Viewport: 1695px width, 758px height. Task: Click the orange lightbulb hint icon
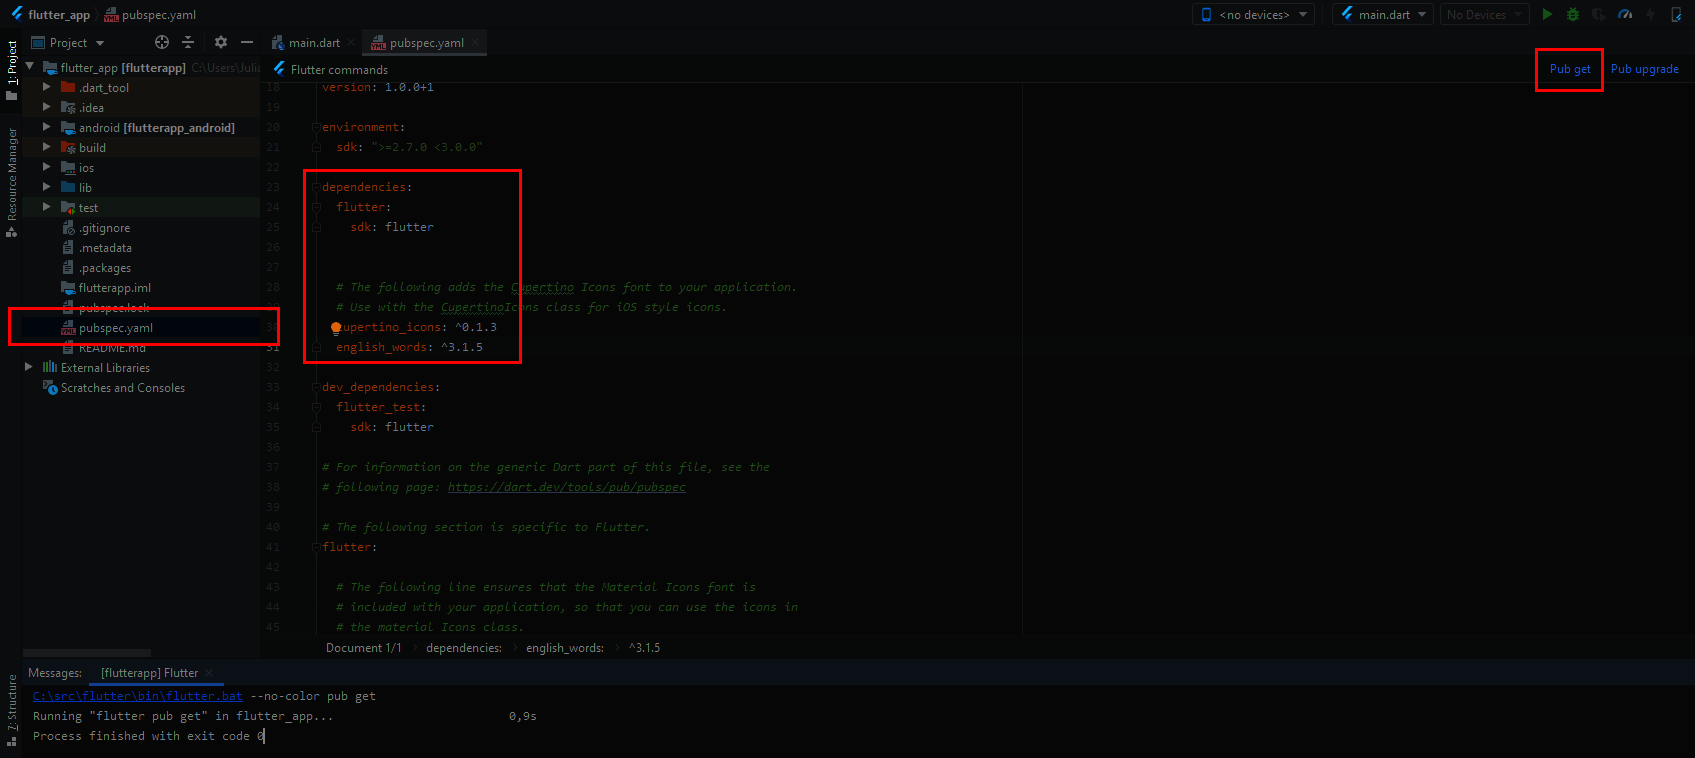[x=336, y=328]
